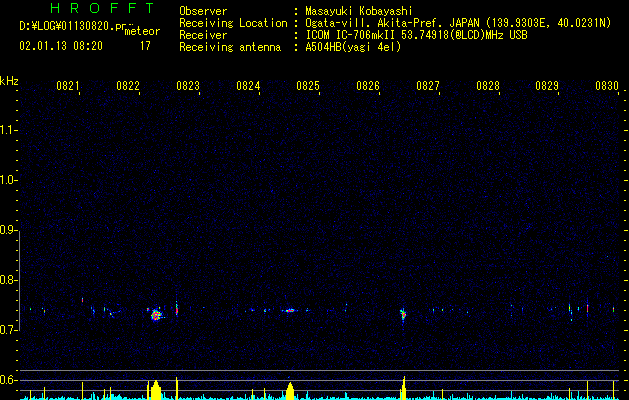Click the 0830 time marker
The width and height of the screenshot is (629, 400).
[607, 86]
